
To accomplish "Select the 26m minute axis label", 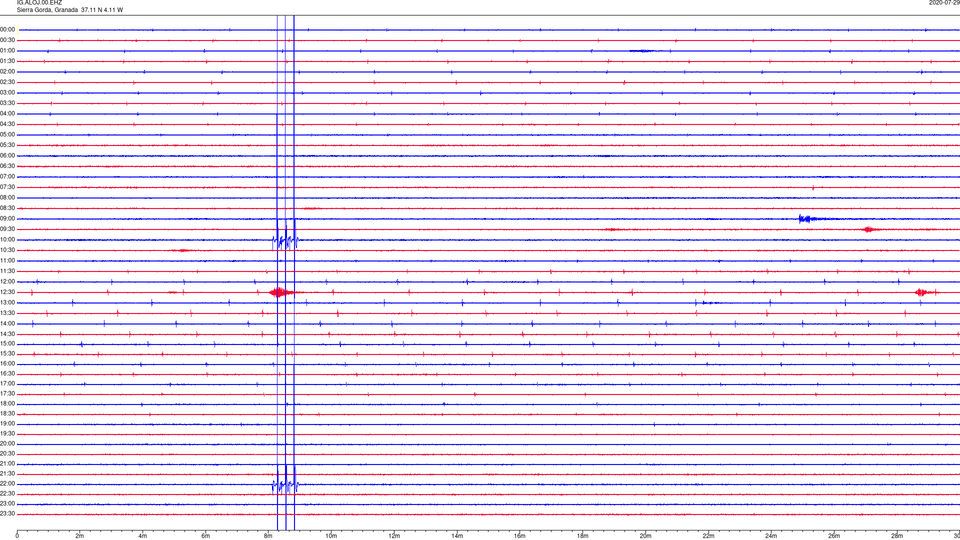I will tap(834, 536).
